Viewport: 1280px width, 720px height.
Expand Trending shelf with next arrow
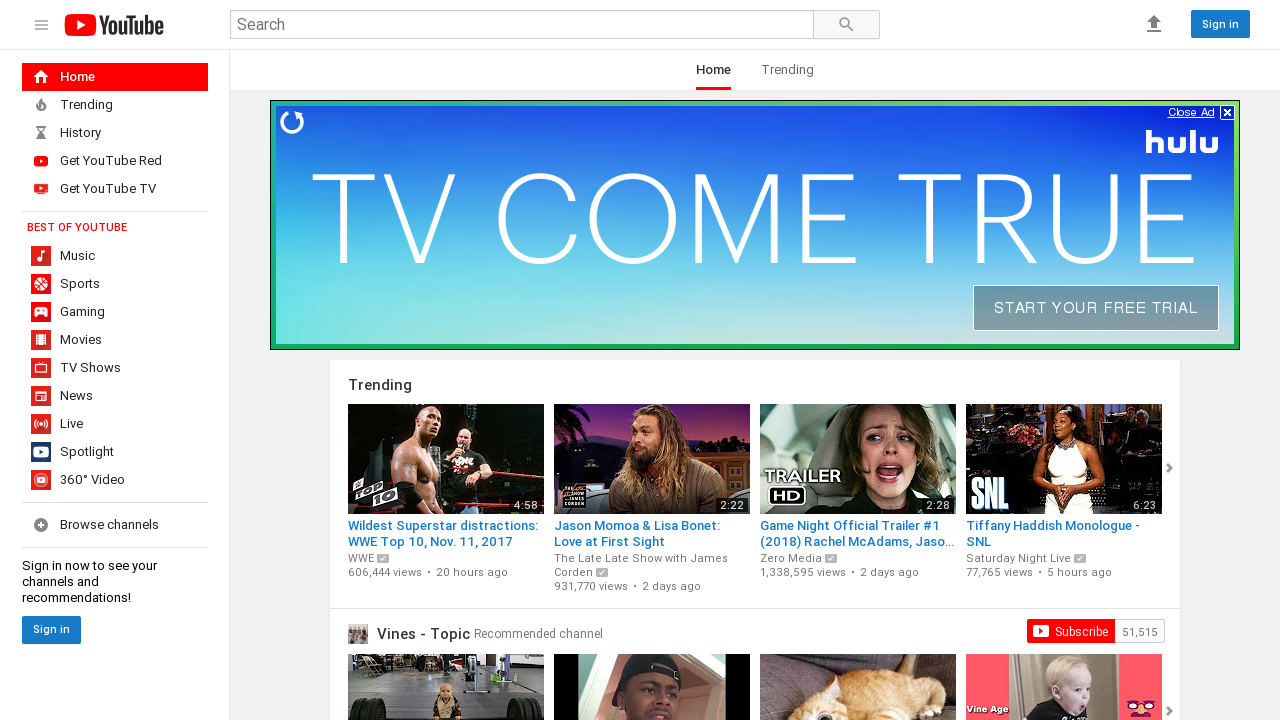click(1169, 468)
